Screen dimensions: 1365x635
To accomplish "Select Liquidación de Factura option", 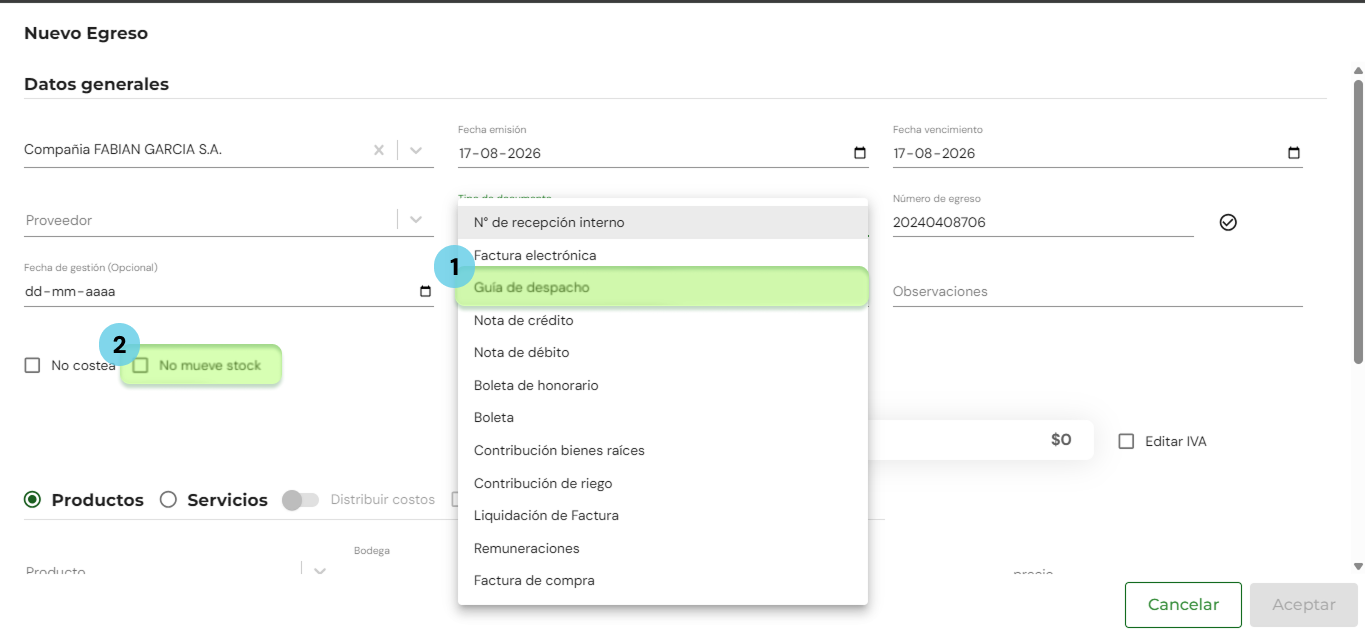I will (x=662, y=516).
